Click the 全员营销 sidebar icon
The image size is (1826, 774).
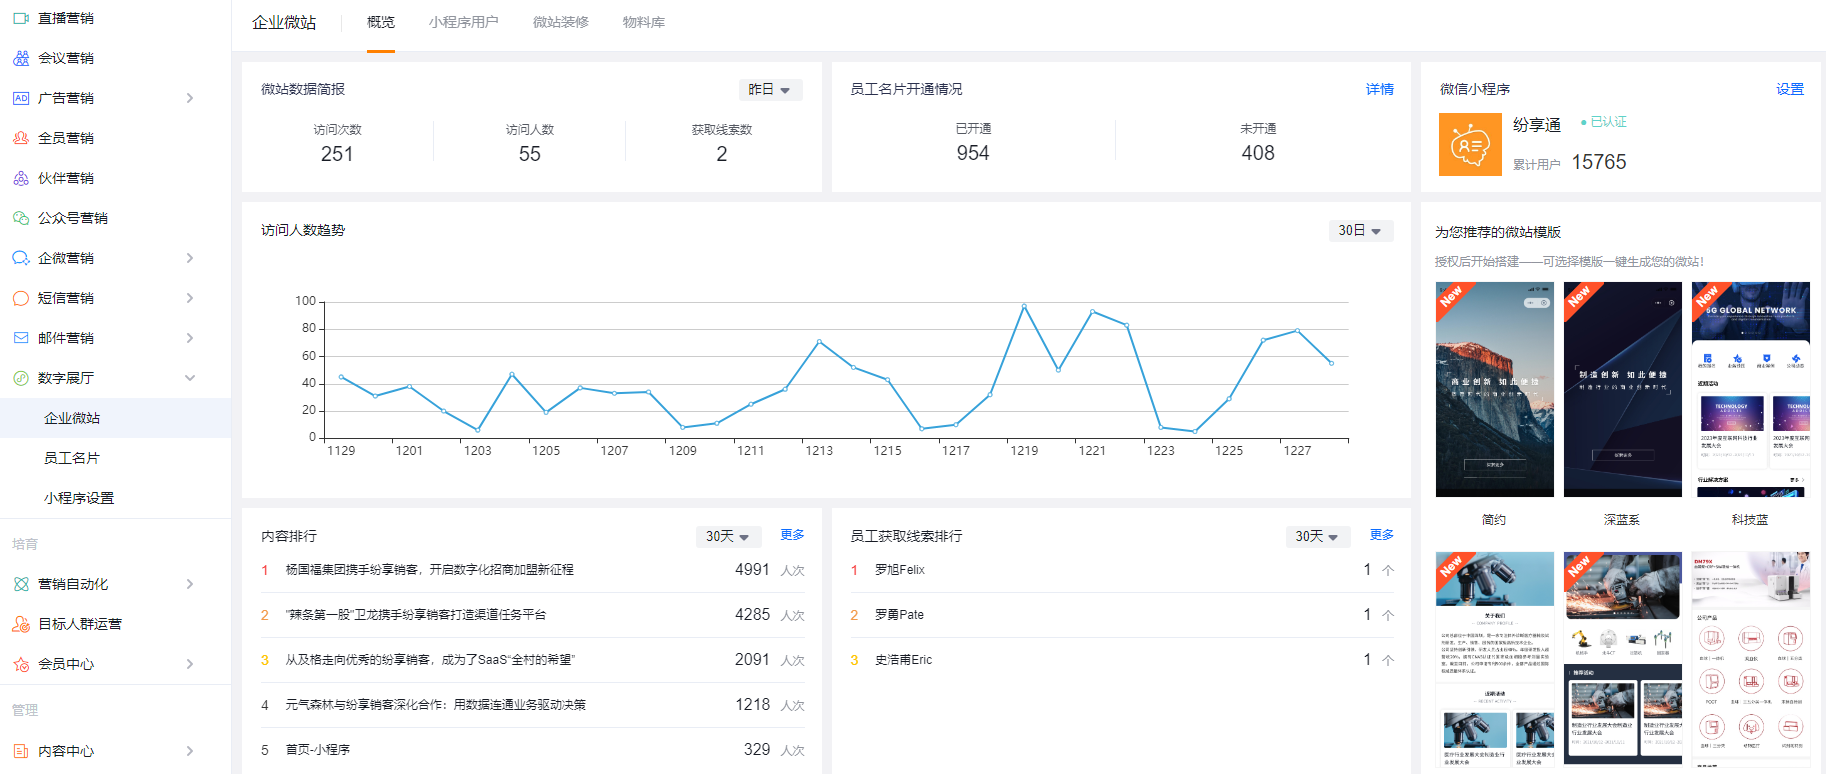coord(21,138)
